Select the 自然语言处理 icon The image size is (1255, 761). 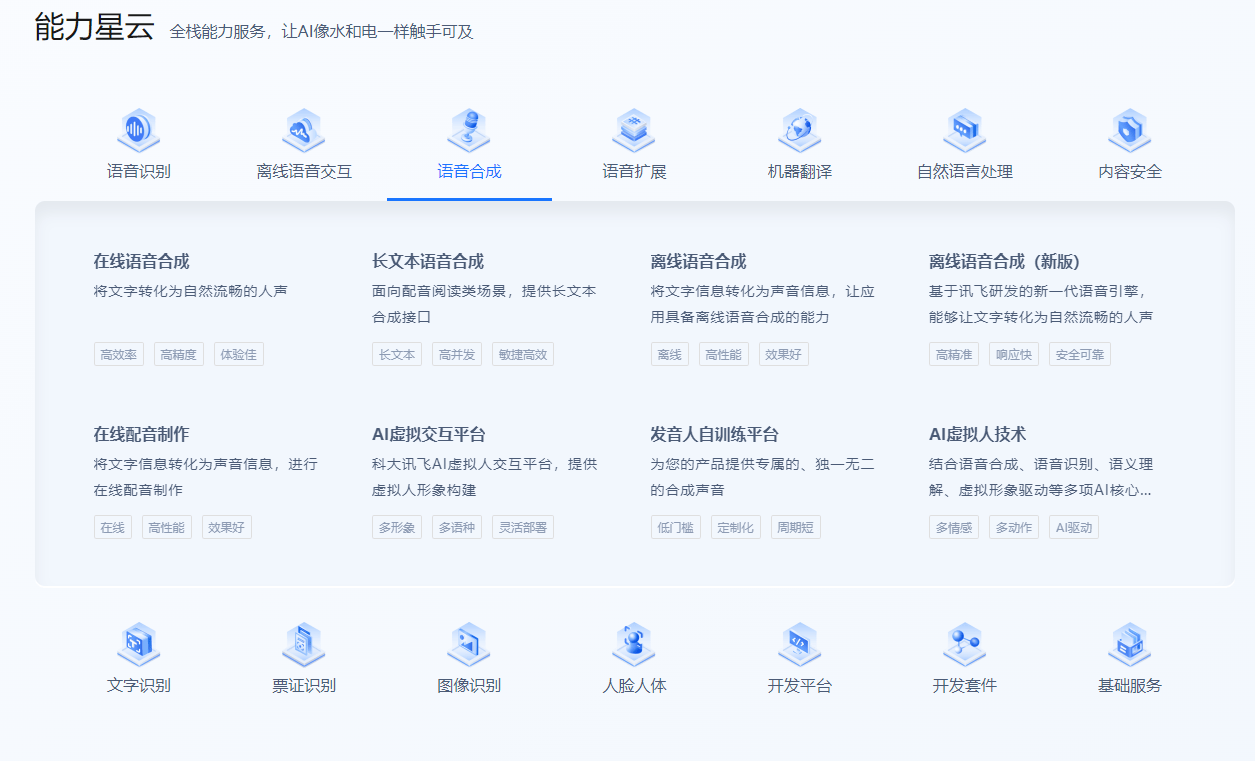point(963,130)
